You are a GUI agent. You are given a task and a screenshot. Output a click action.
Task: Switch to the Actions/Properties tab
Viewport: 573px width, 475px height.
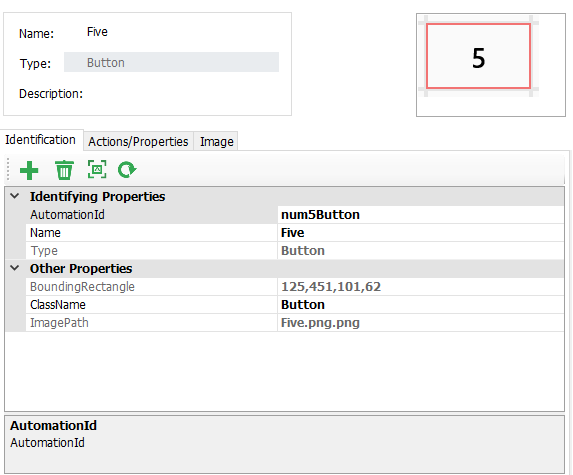pyautogui.click(x=138, y=141)
